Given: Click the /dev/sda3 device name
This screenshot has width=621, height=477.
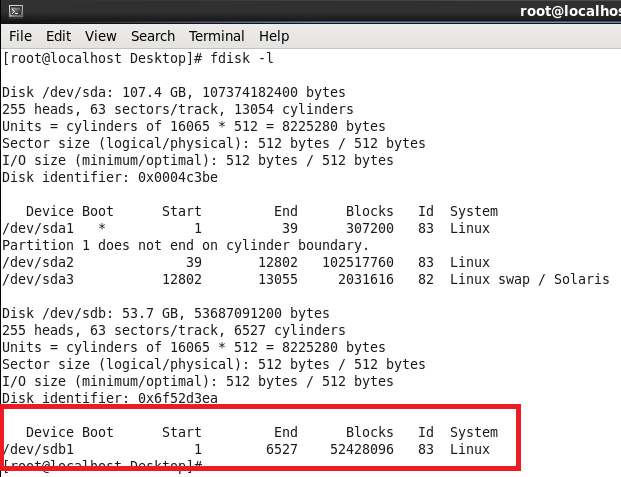Looking at the screenshot, I should pyautogui.click(x=38, y=279).
